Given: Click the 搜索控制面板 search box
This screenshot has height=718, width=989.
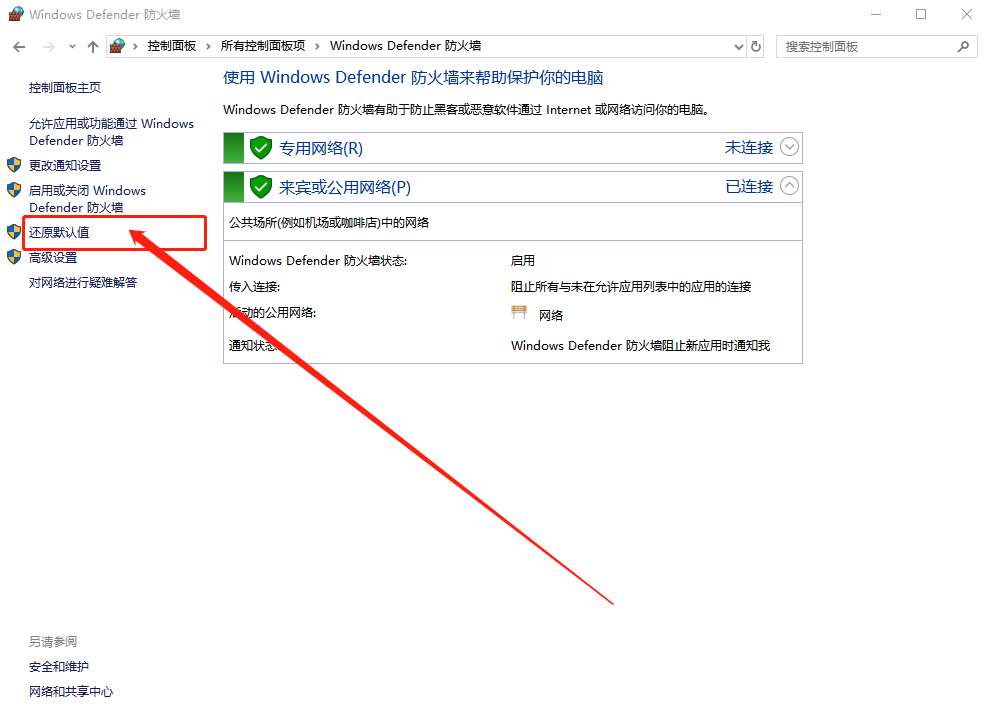Looking at the screenshot, I should point(865,46).
